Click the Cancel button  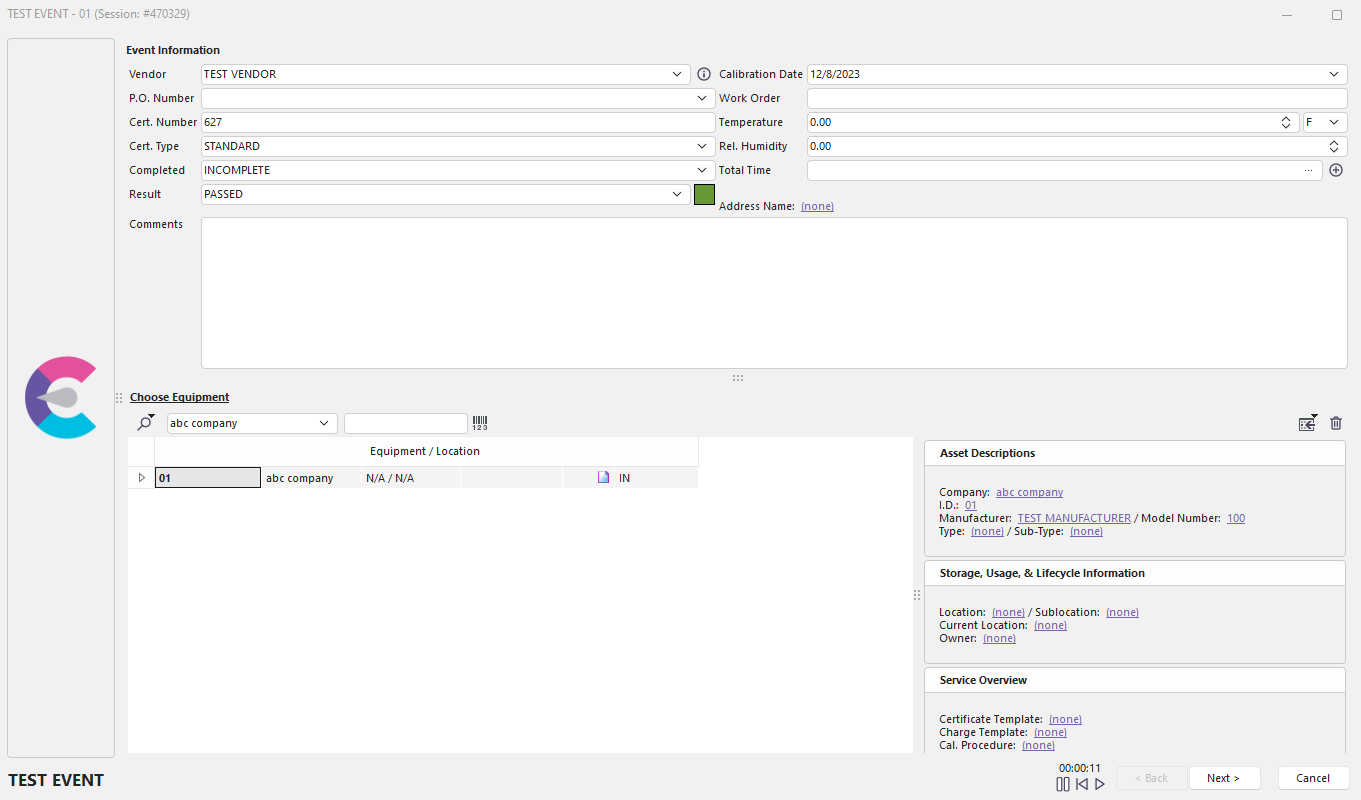pos(1312,778)
